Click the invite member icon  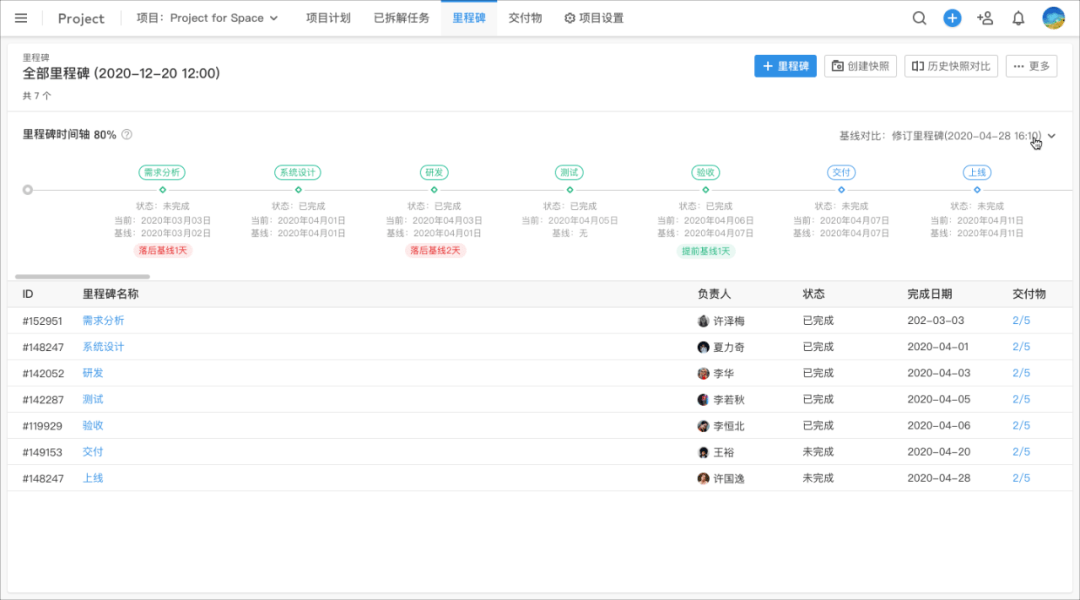coord(984,18)
